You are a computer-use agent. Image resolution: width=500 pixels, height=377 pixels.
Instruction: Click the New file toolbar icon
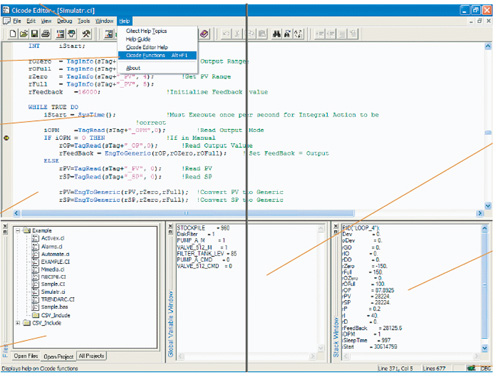coord(13,34)
